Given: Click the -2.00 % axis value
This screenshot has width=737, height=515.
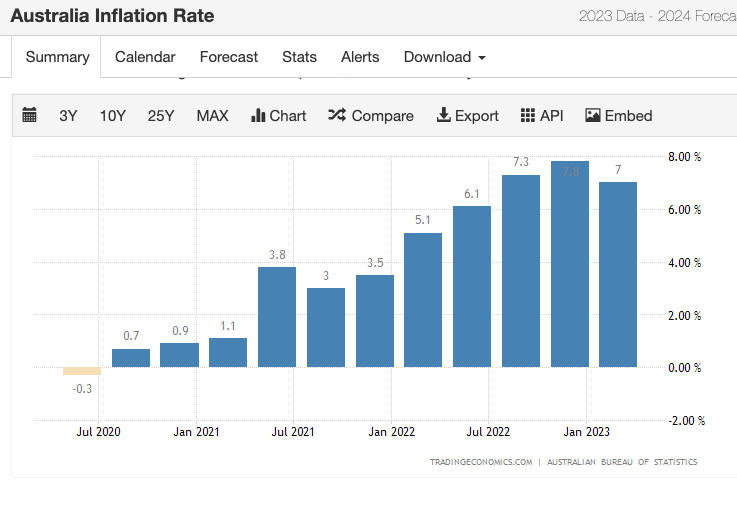Looking at the screenshot, I should (686, 421).
